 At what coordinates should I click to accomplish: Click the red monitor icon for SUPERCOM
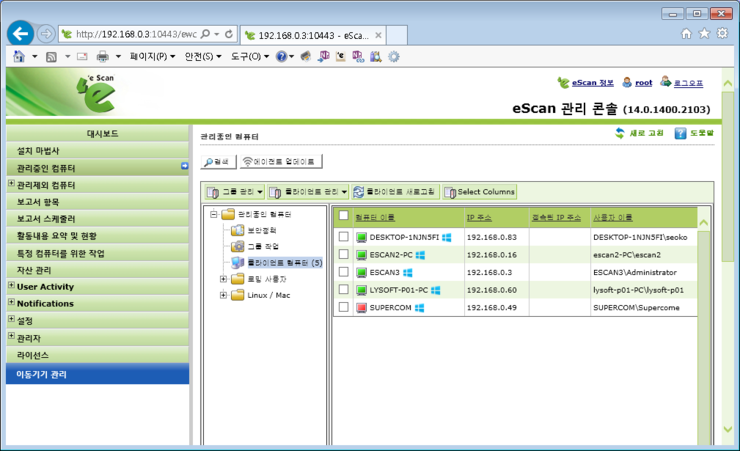point(361,308)
